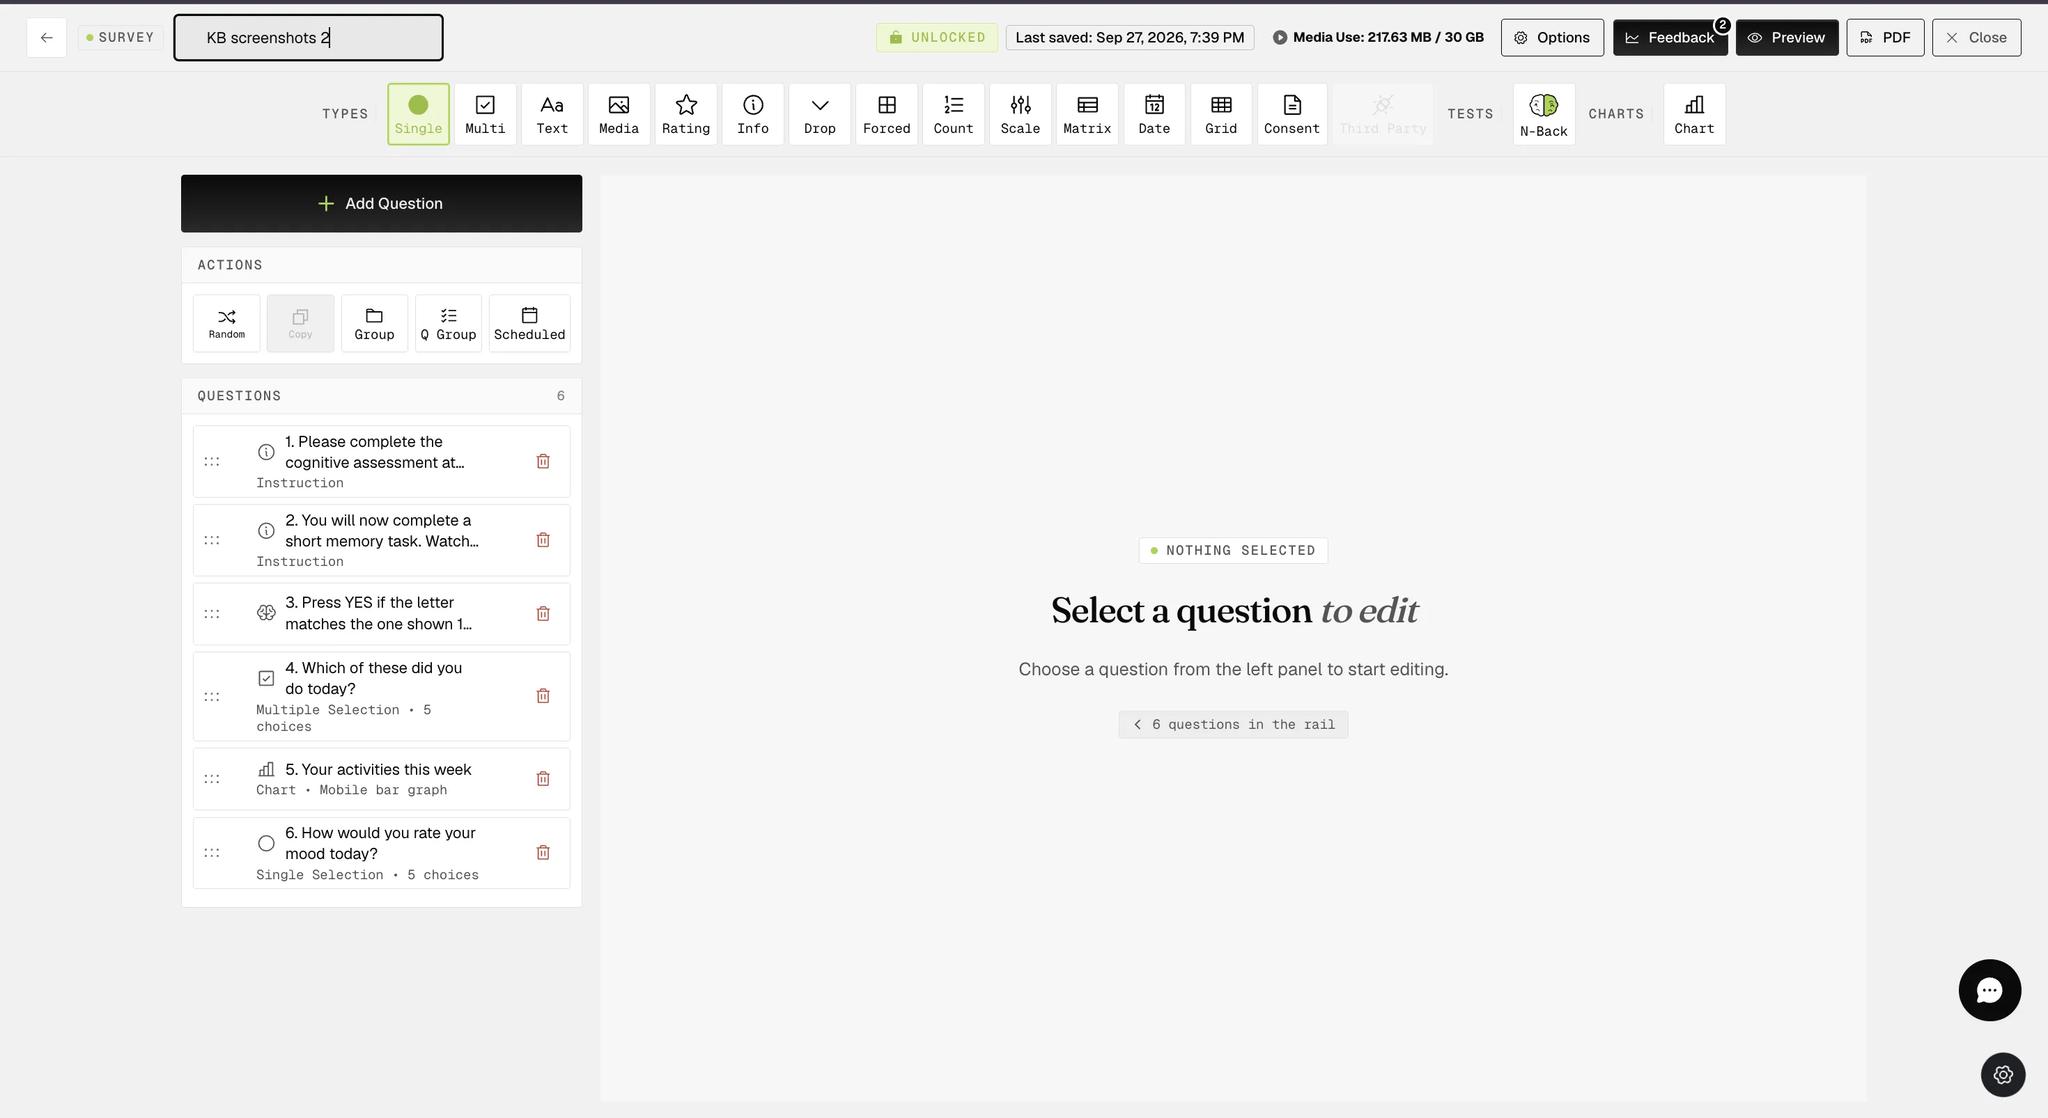Open the Options settings

pyautogui.click(x=1552, y=38)
